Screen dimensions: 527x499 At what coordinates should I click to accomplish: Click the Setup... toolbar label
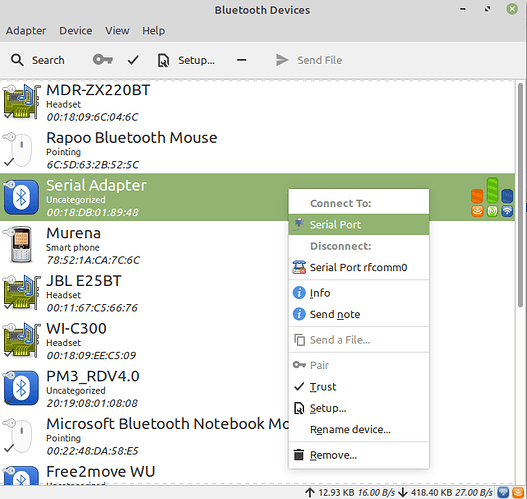pyautogui.click(x=196, y=60)
